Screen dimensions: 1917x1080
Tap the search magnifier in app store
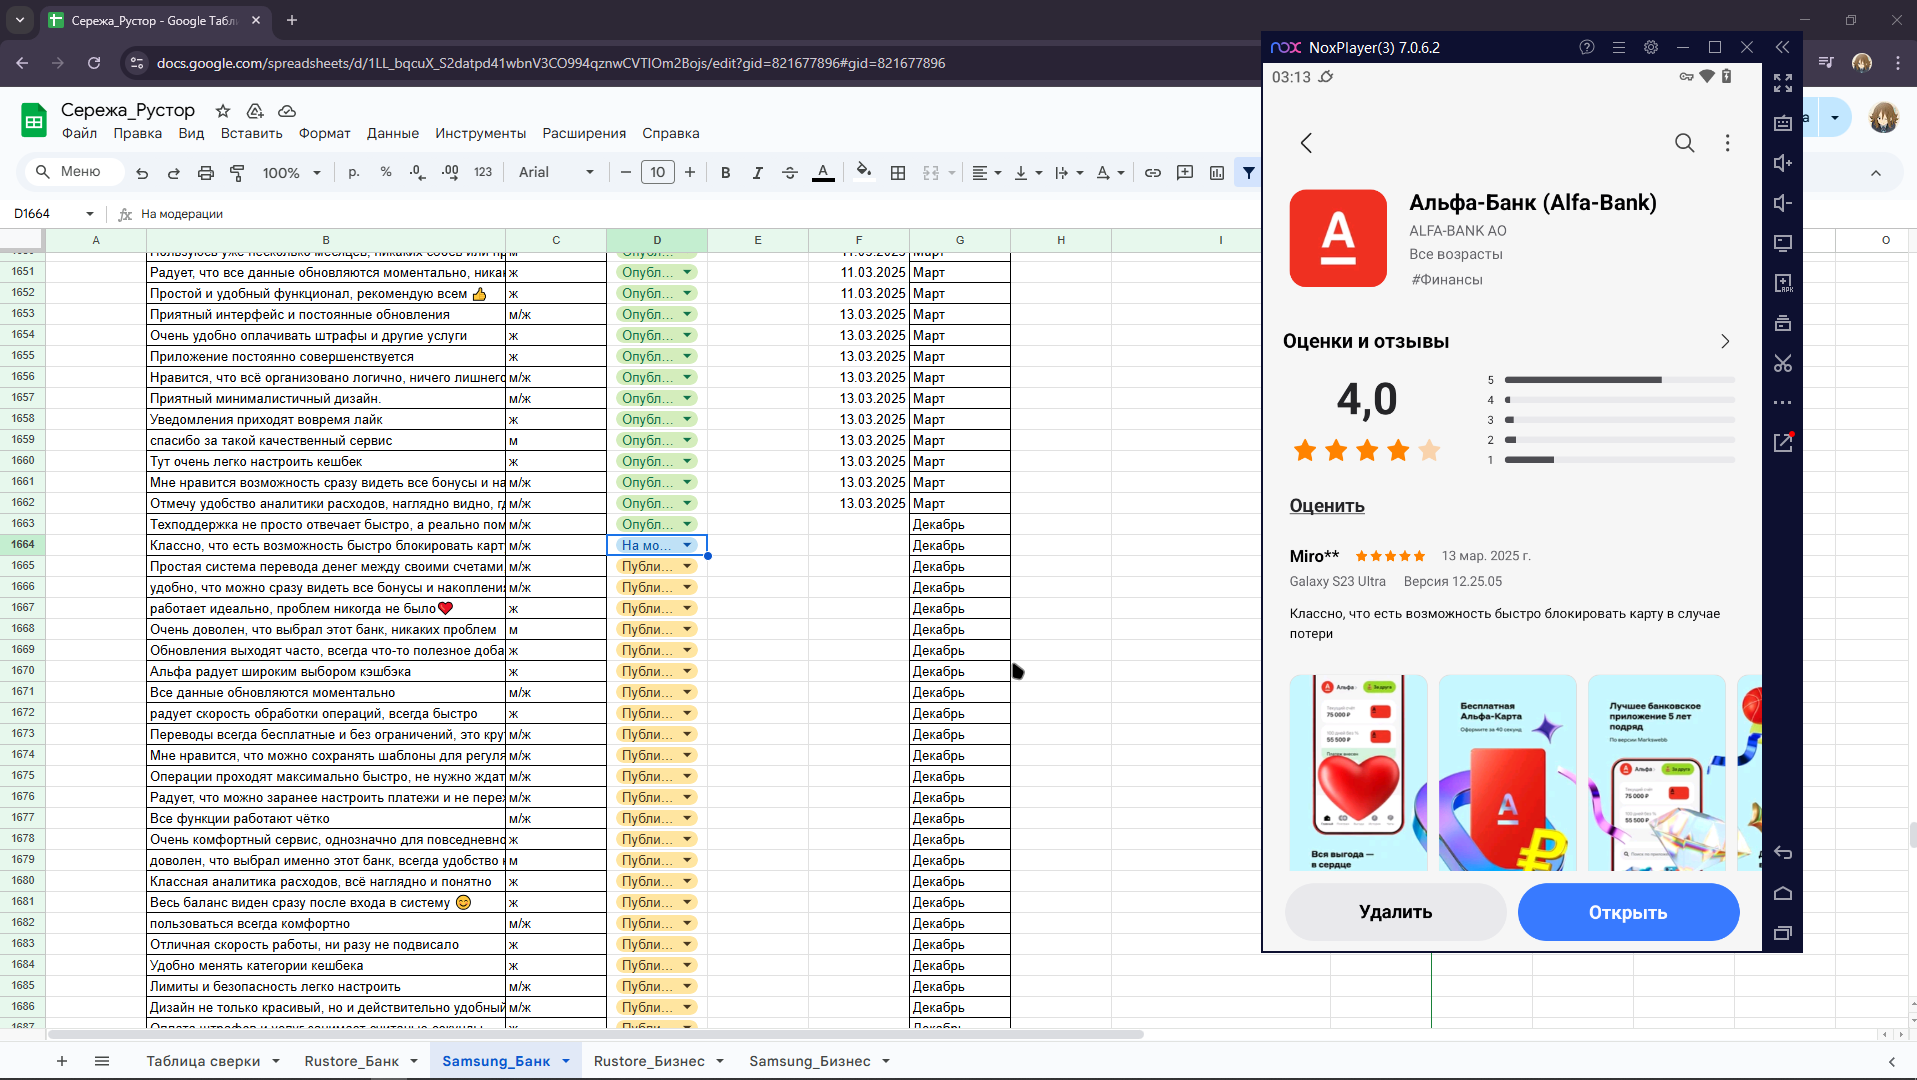pos(1684,143)
